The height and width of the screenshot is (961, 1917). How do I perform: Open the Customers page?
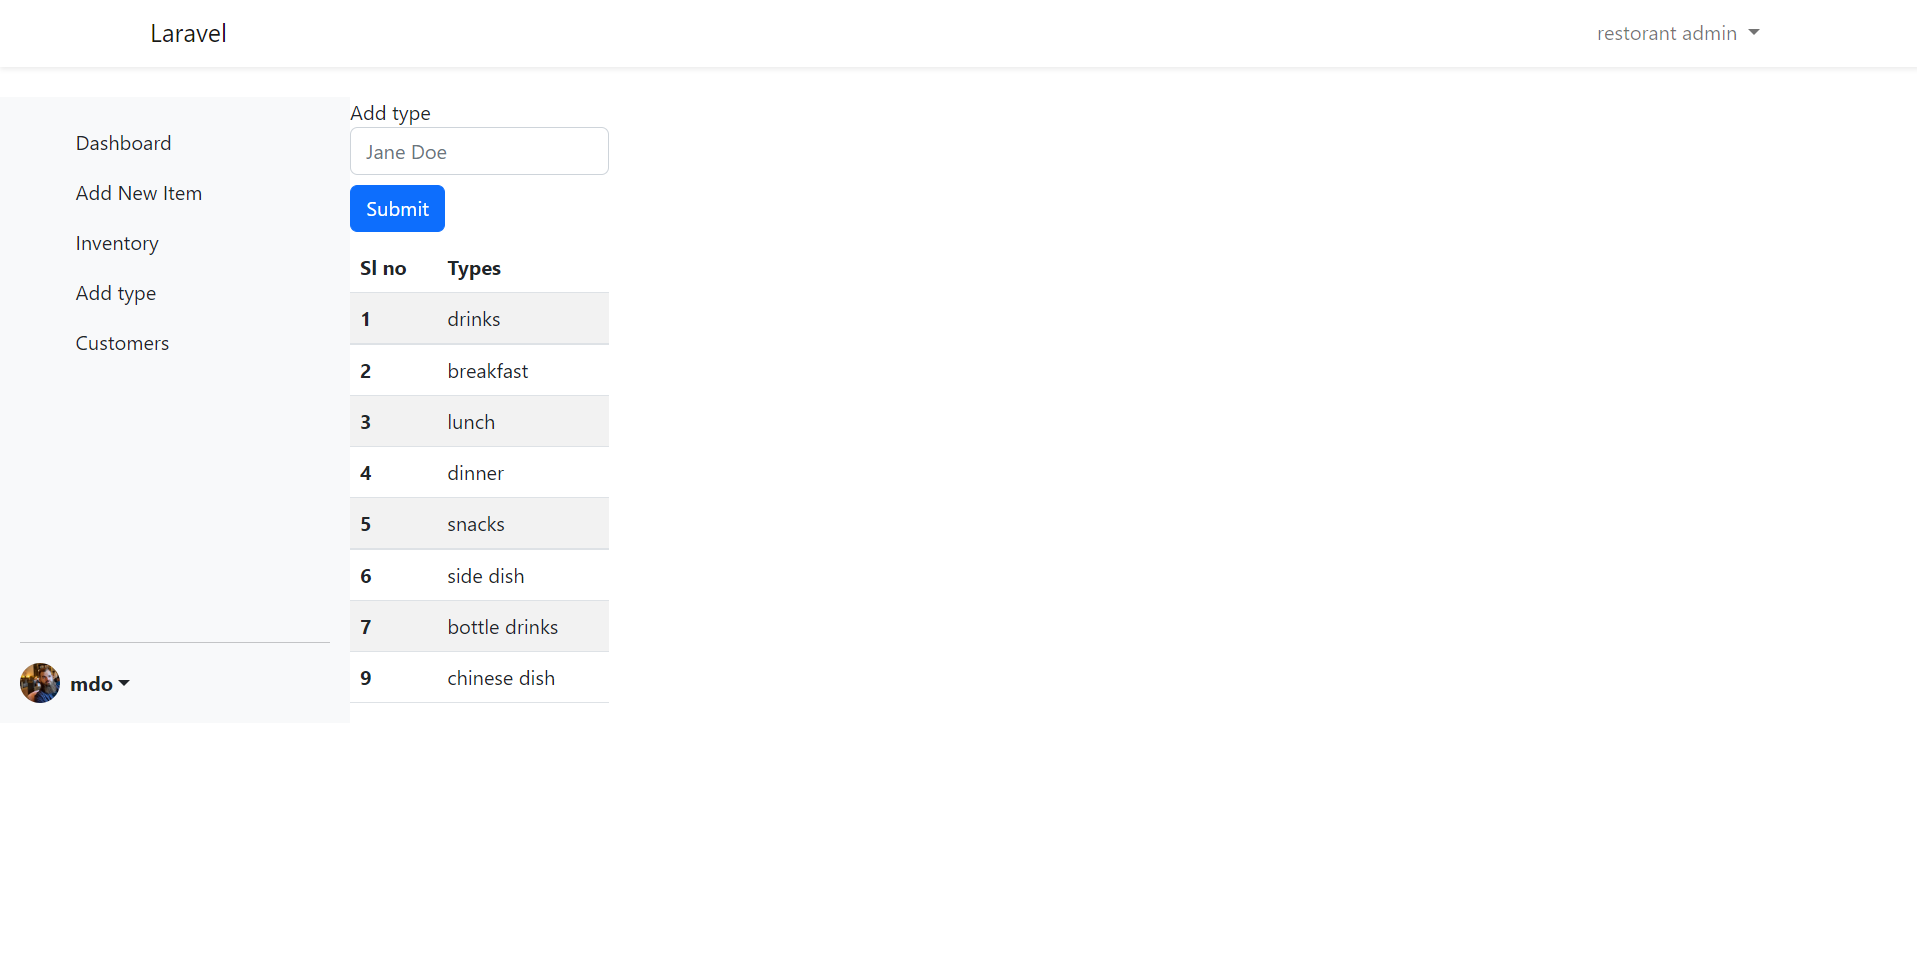coord(122,343)
